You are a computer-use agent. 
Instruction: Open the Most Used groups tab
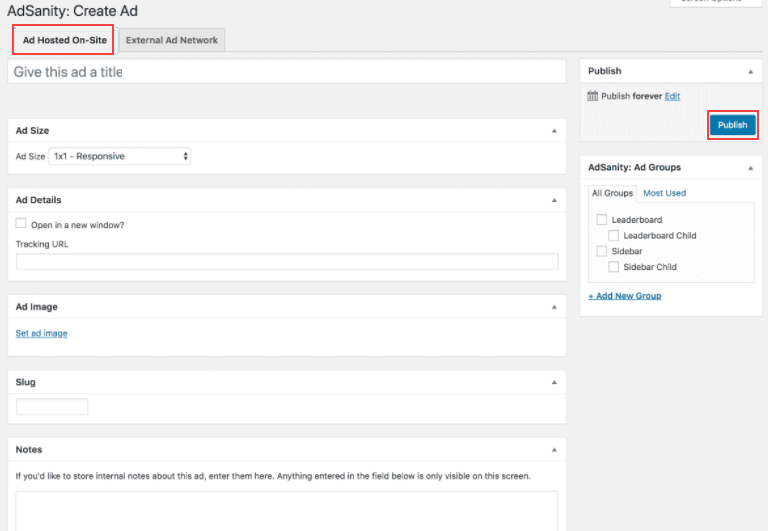pos(664,193)
